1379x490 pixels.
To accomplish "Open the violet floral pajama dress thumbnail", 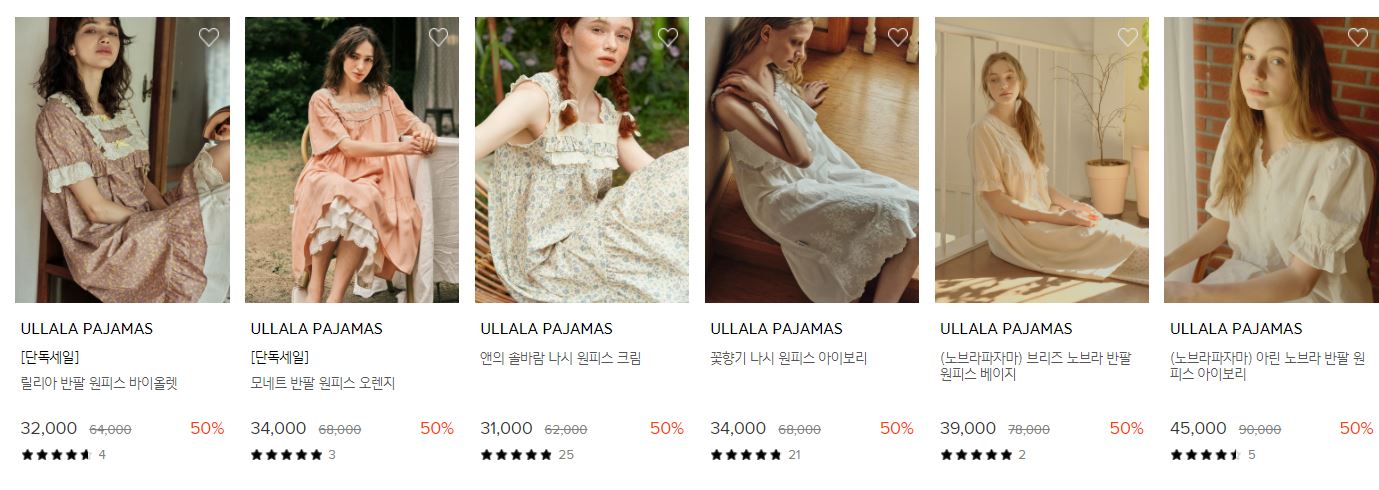I will [122, 160].
